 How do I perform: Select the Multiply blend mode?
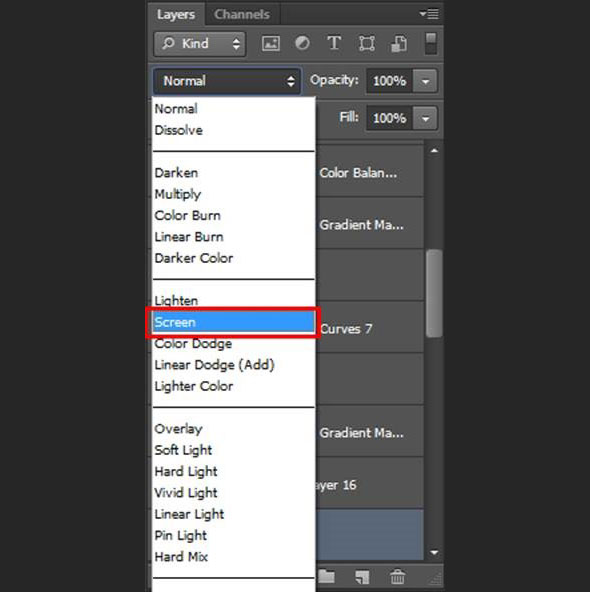click(177, 194)
